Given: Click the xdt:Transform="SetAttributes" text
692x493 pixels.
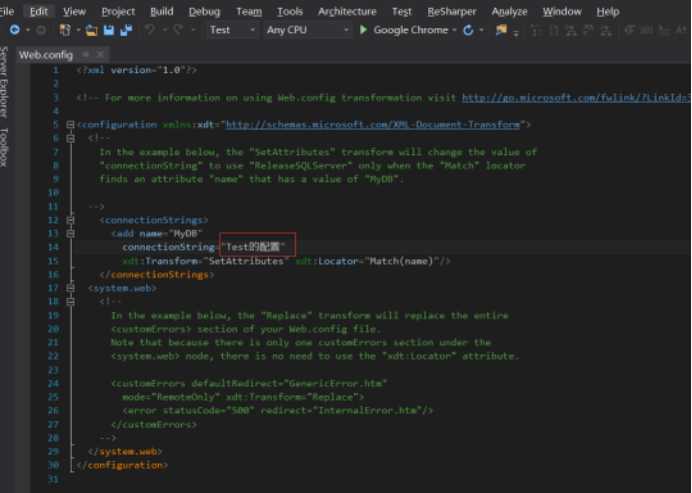Looking at the screenshot, I should tap(205, 261).
